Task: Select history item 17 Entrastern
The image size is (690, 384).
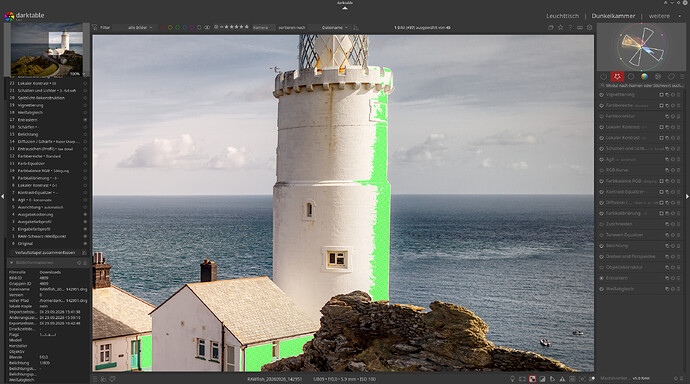Action: click(47, 120)
